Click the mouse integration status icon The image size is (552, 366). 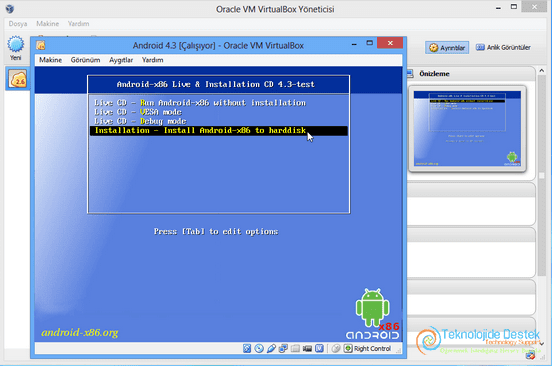click(x=336, y=348)
